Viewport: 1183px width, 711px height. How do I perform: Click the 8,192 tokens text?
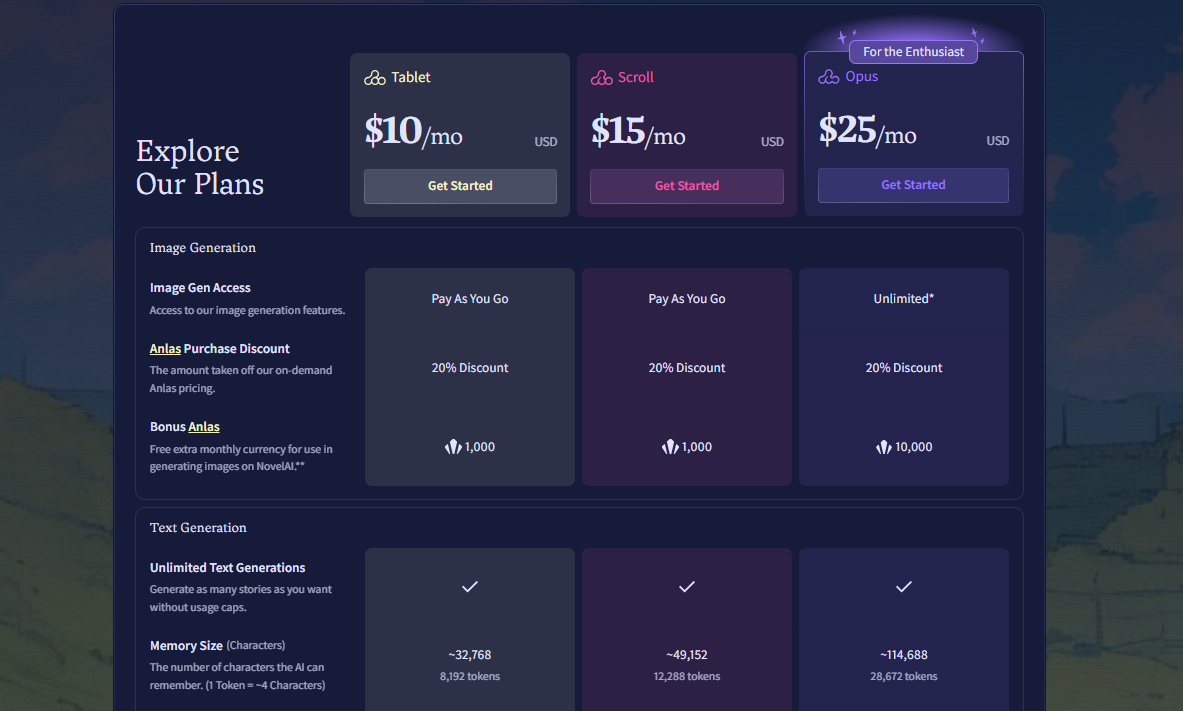(470, 676)
